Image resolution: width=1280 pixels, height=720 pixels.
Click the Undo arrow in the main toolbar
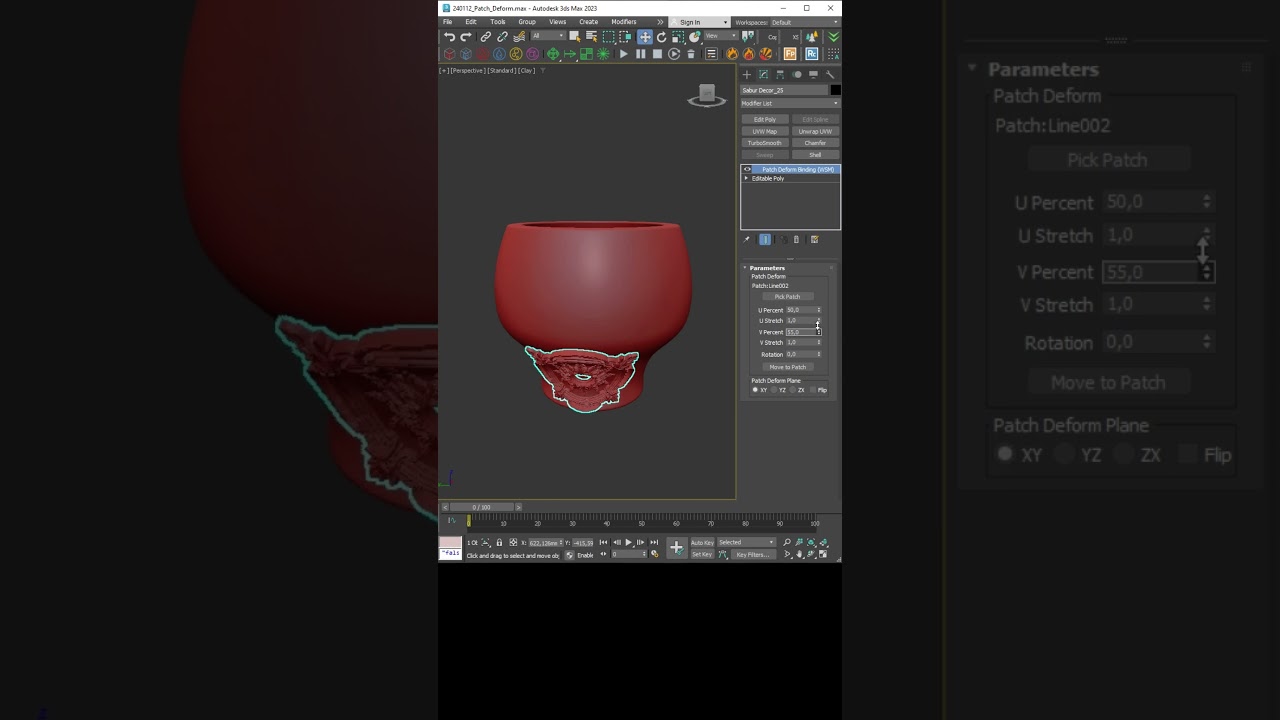[x=449, y=37]
